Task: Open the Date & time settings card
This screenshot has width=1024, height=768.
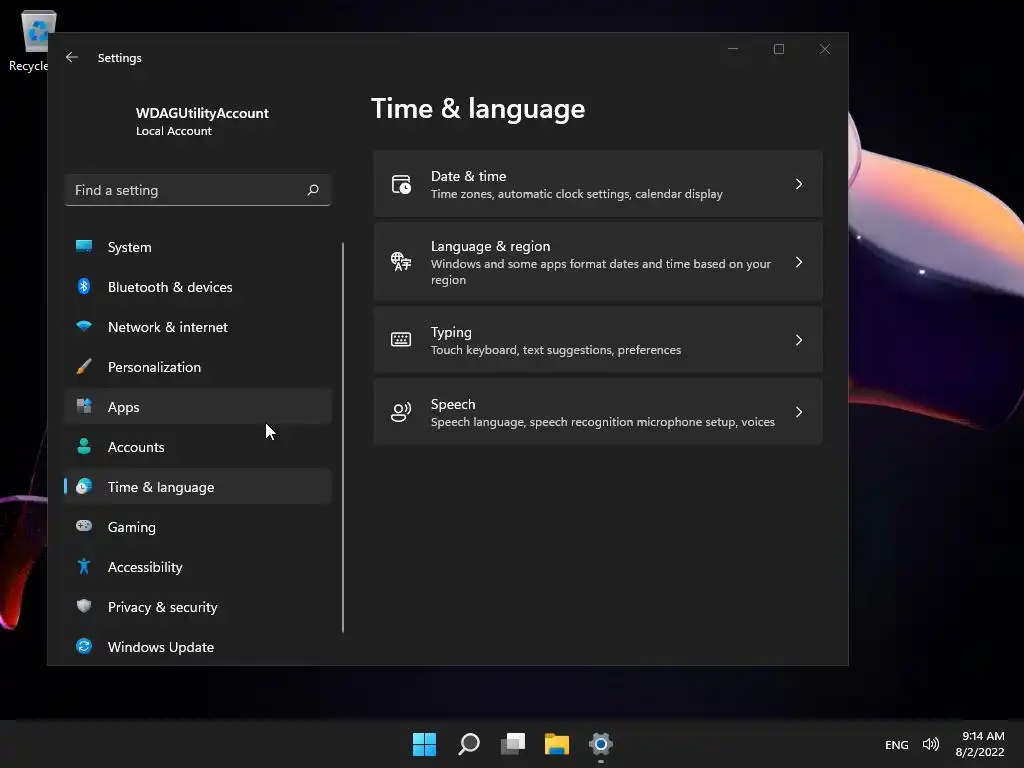Action: click(x=598, y=184)
